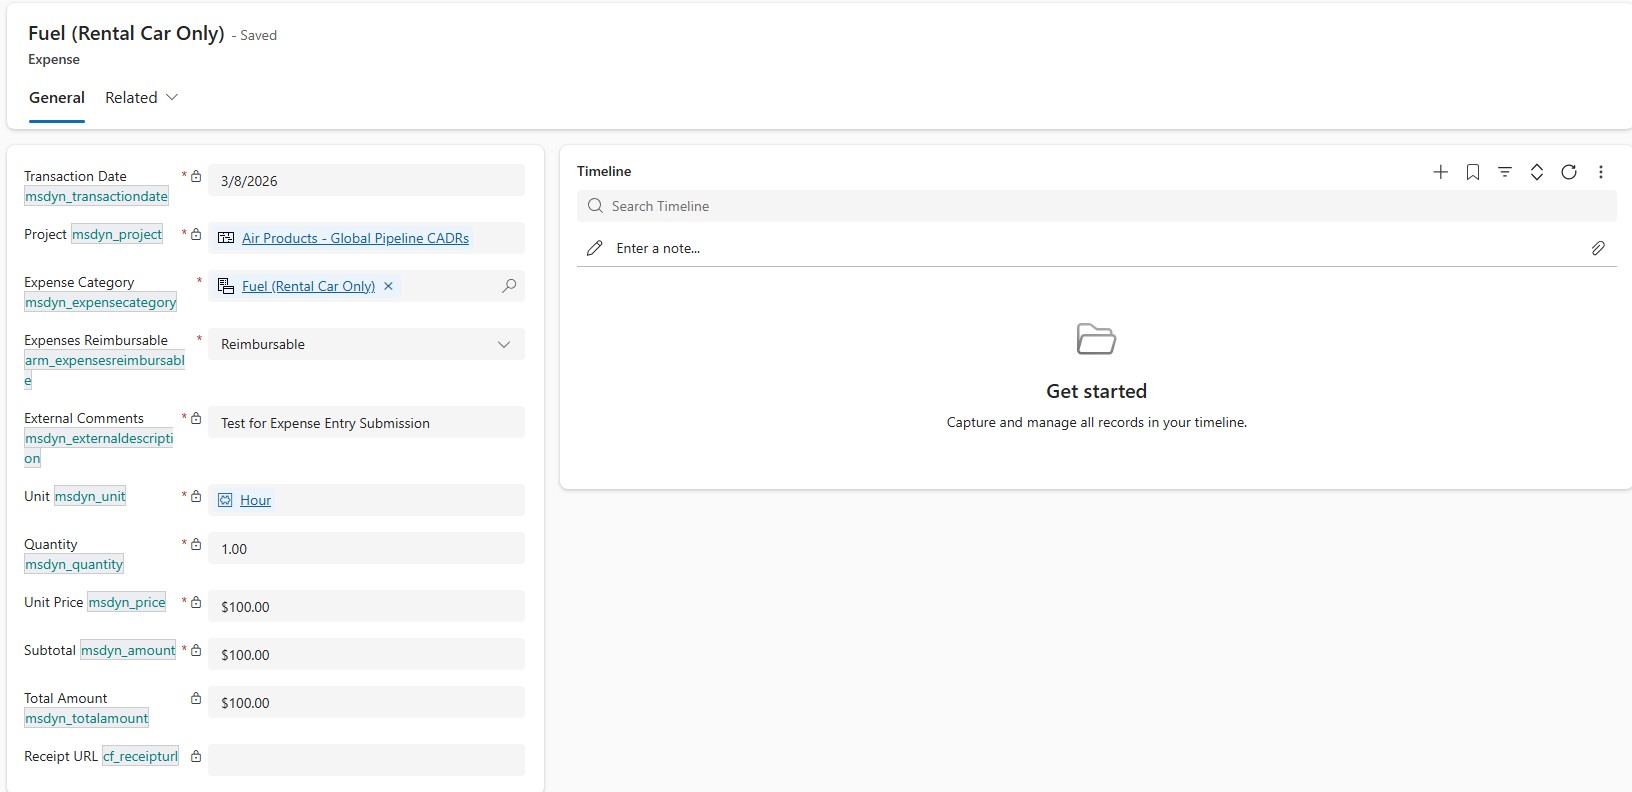Click the msdyn_totalamount schema label
Image resolution: width=1632 pixels, height=792 pixels.
tap(87, 719)
